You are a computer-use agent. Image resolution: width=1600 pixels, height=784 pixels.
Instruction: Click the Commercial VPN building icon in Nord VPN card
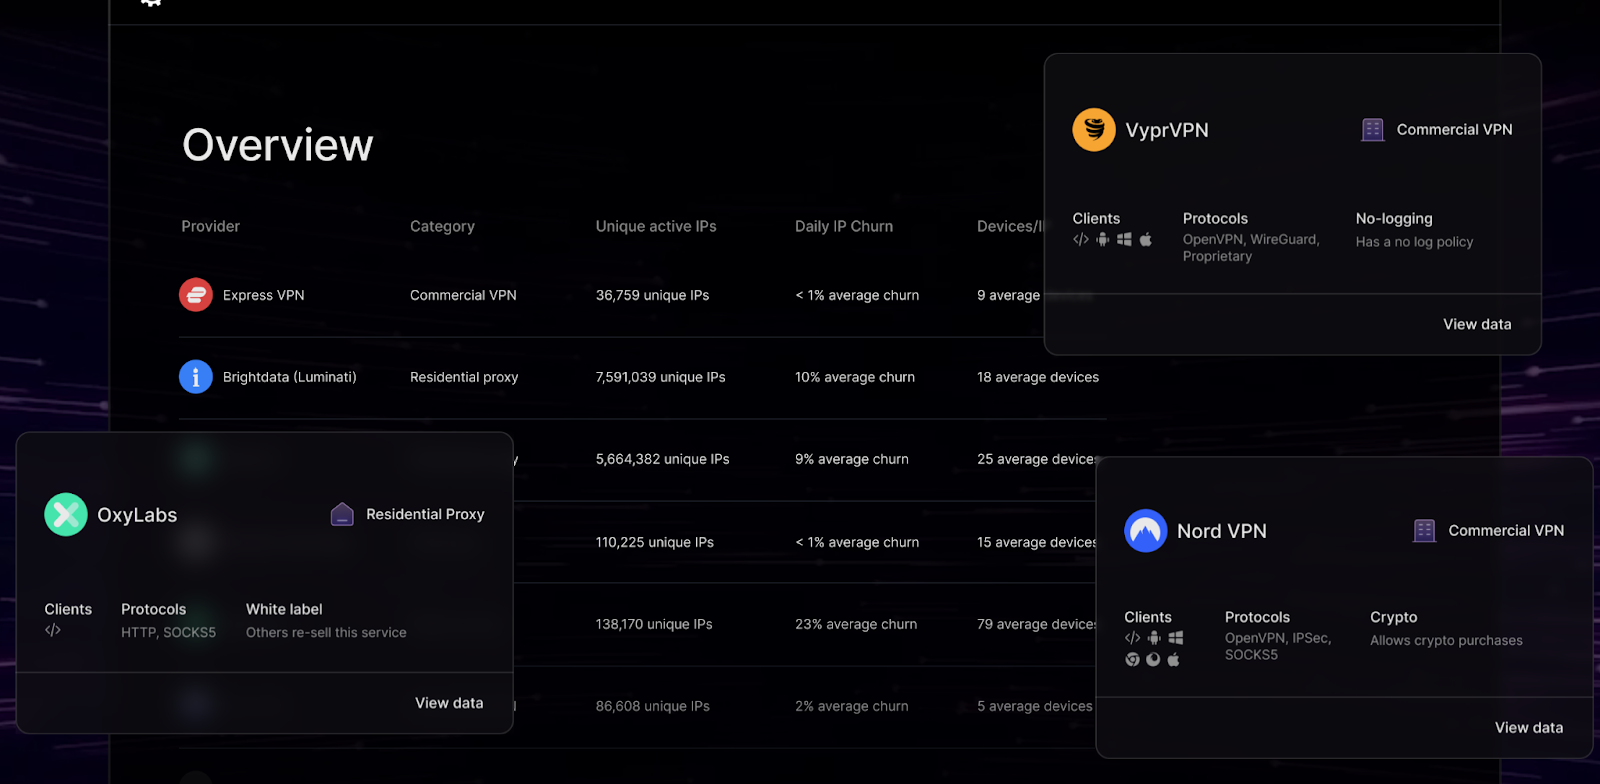(1425, 531)
